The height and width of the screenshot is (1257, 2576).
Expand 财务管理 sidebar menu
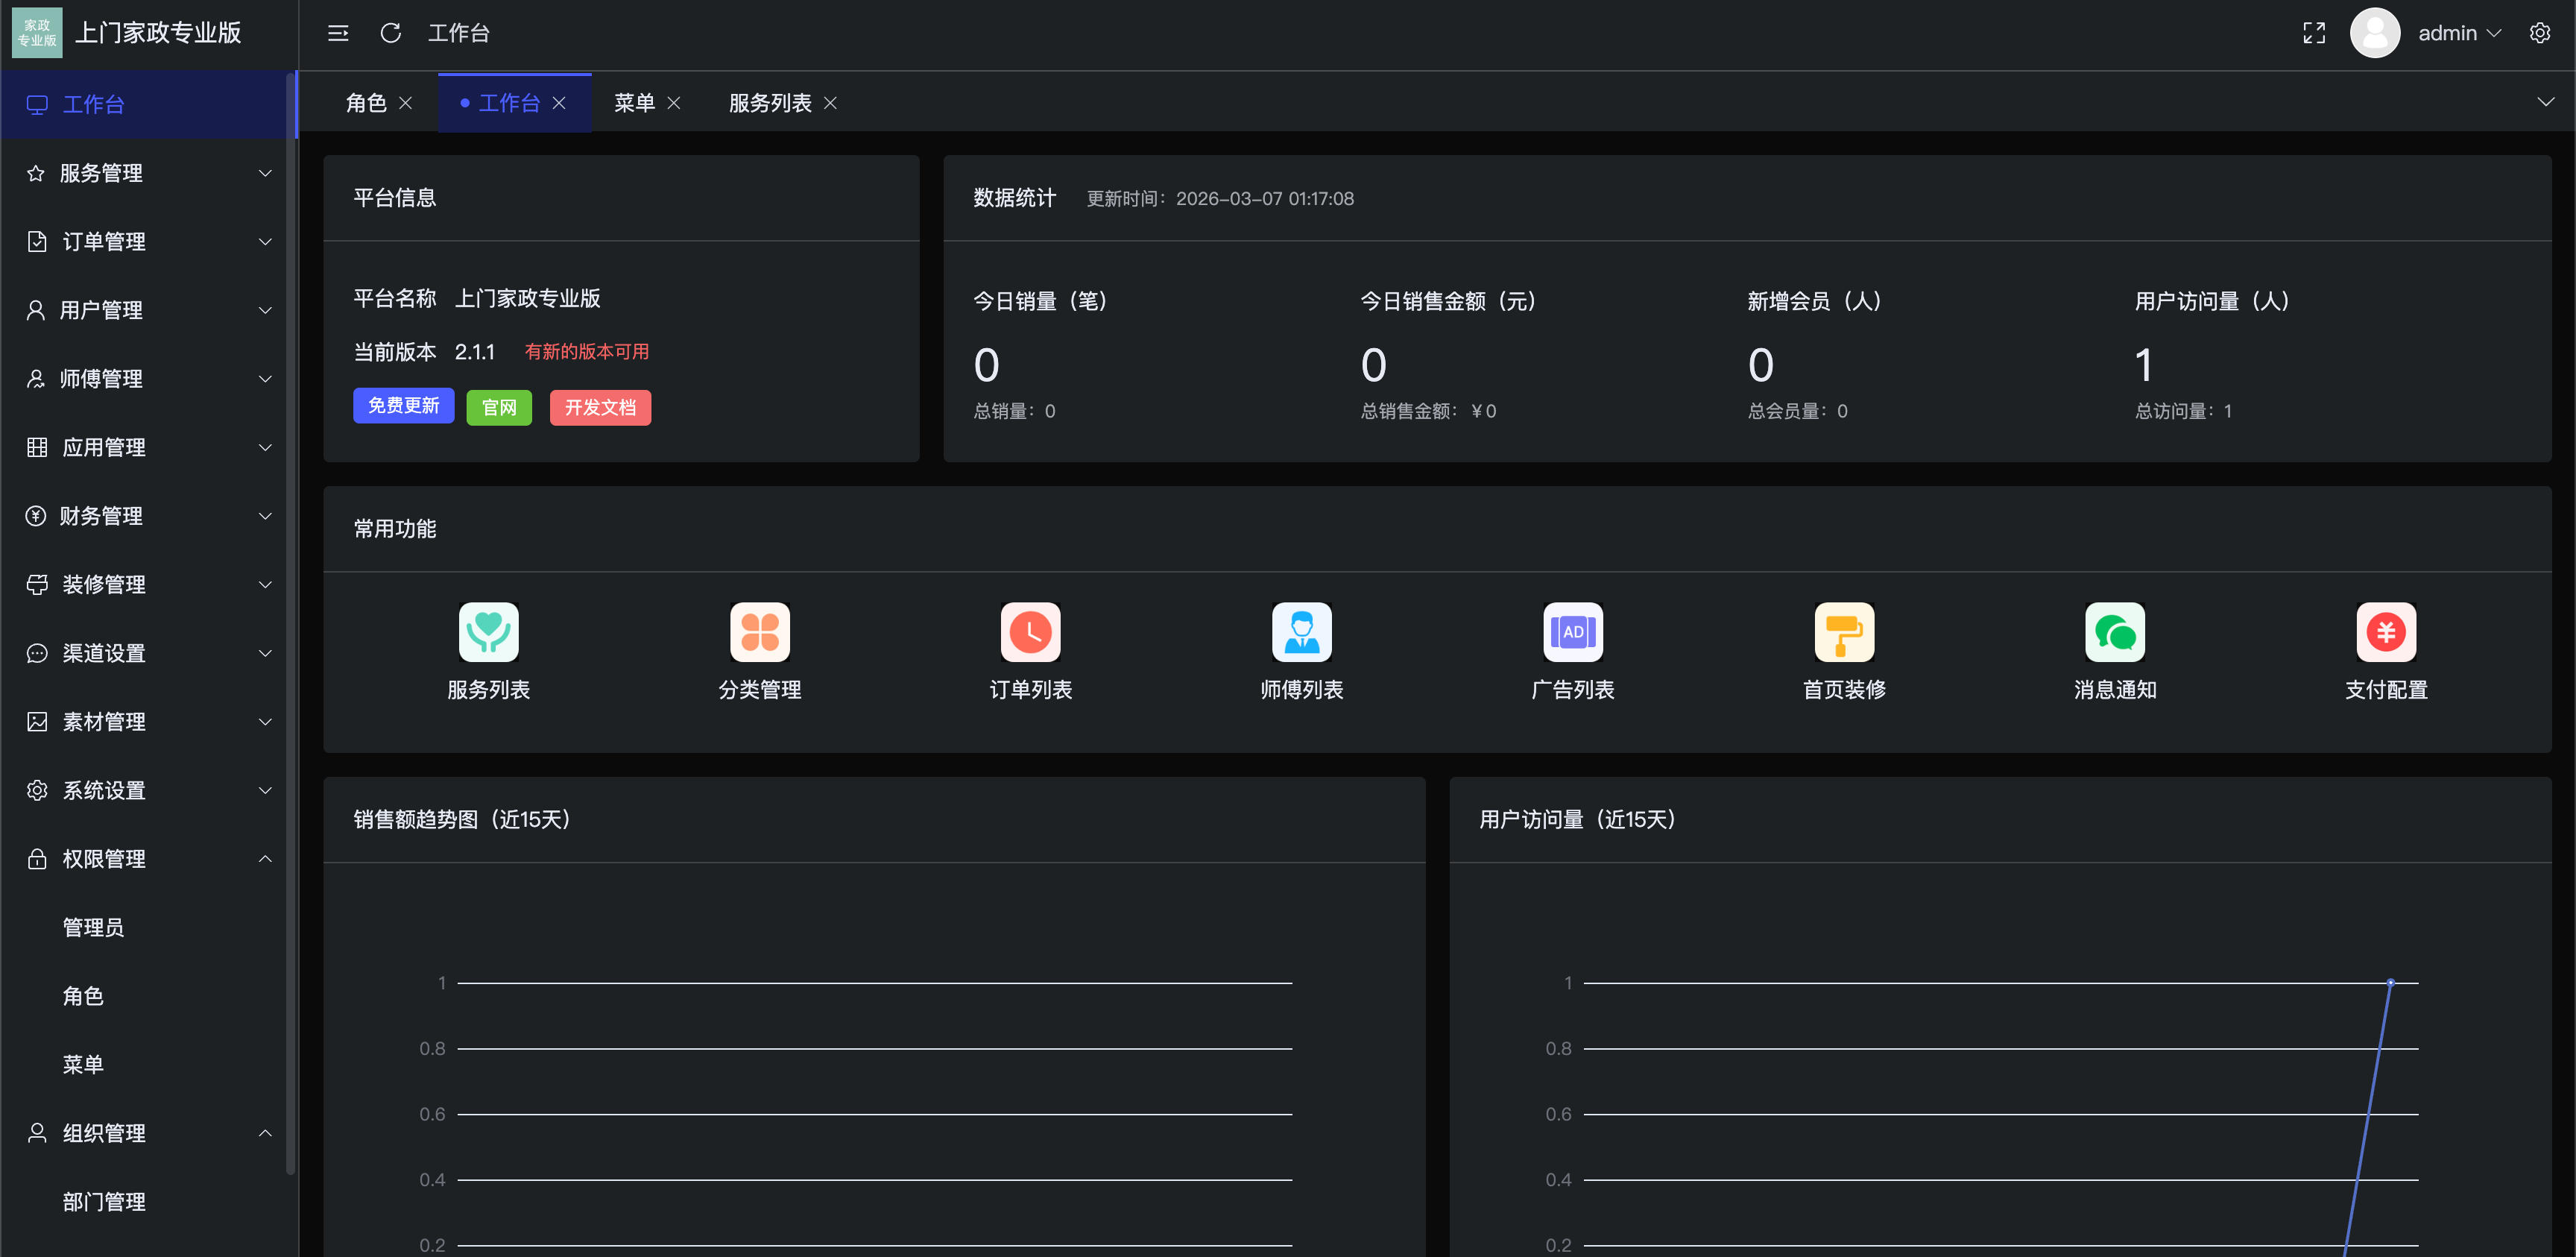point(148,516)
